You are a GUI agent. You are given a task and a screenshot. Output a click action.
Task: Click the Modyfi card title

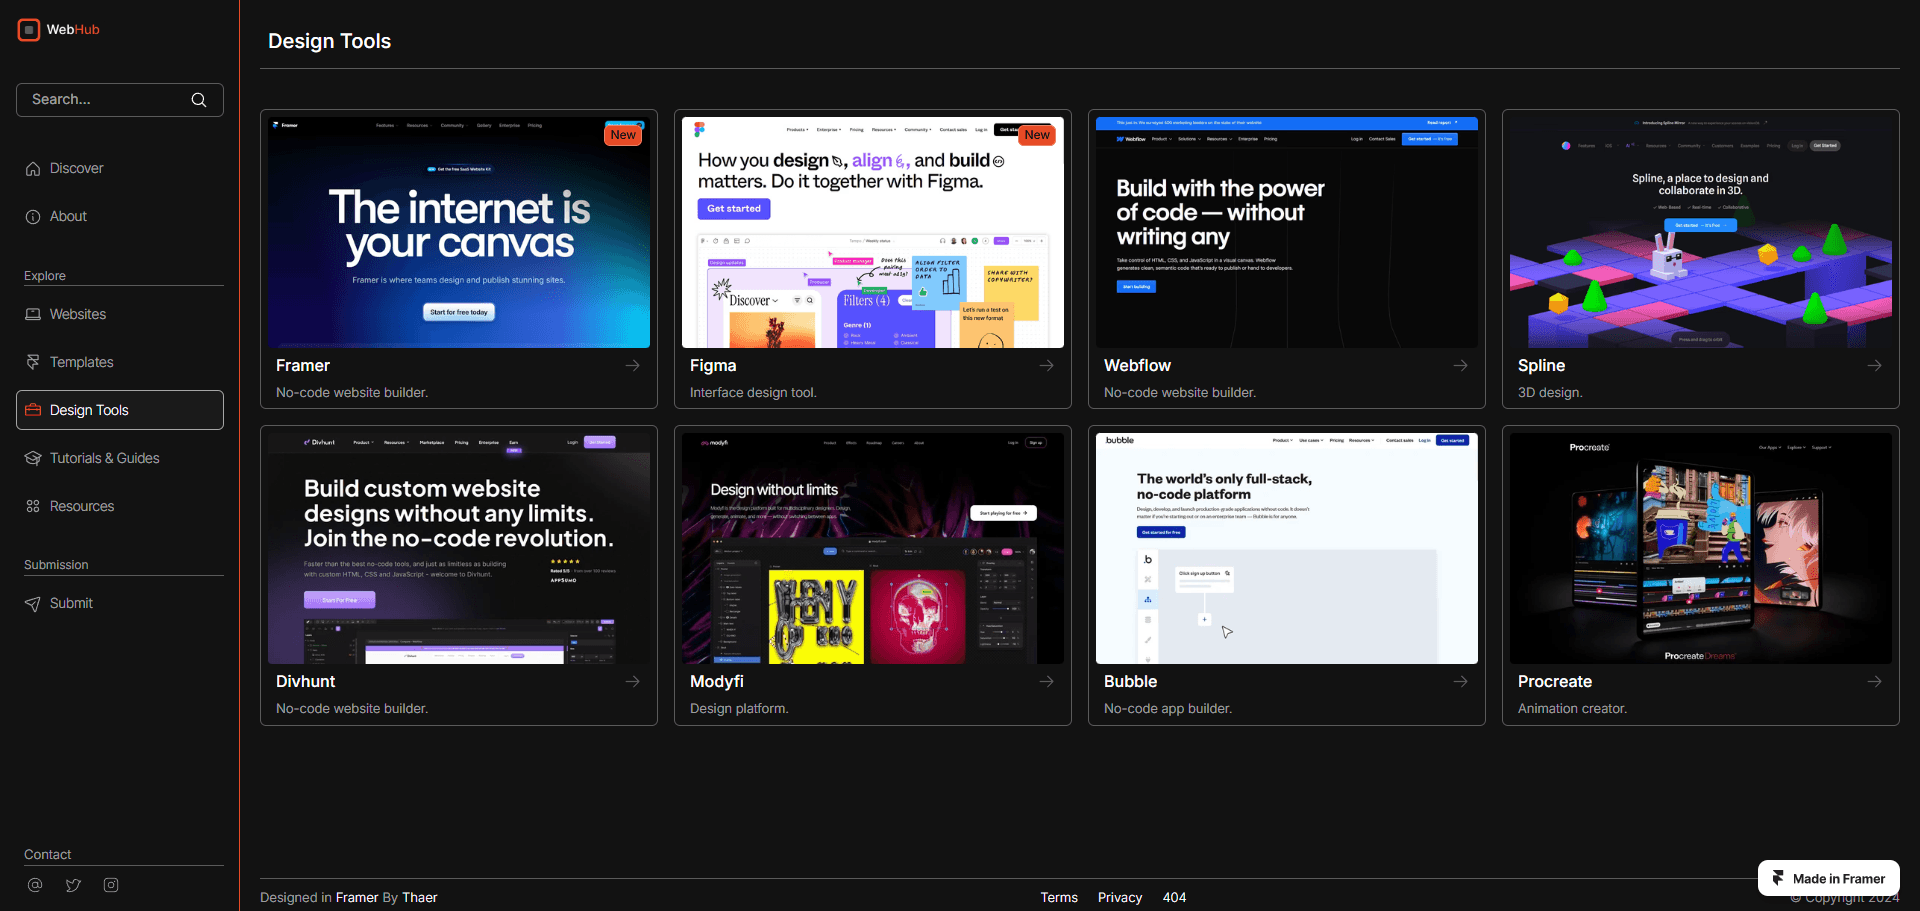717,682
